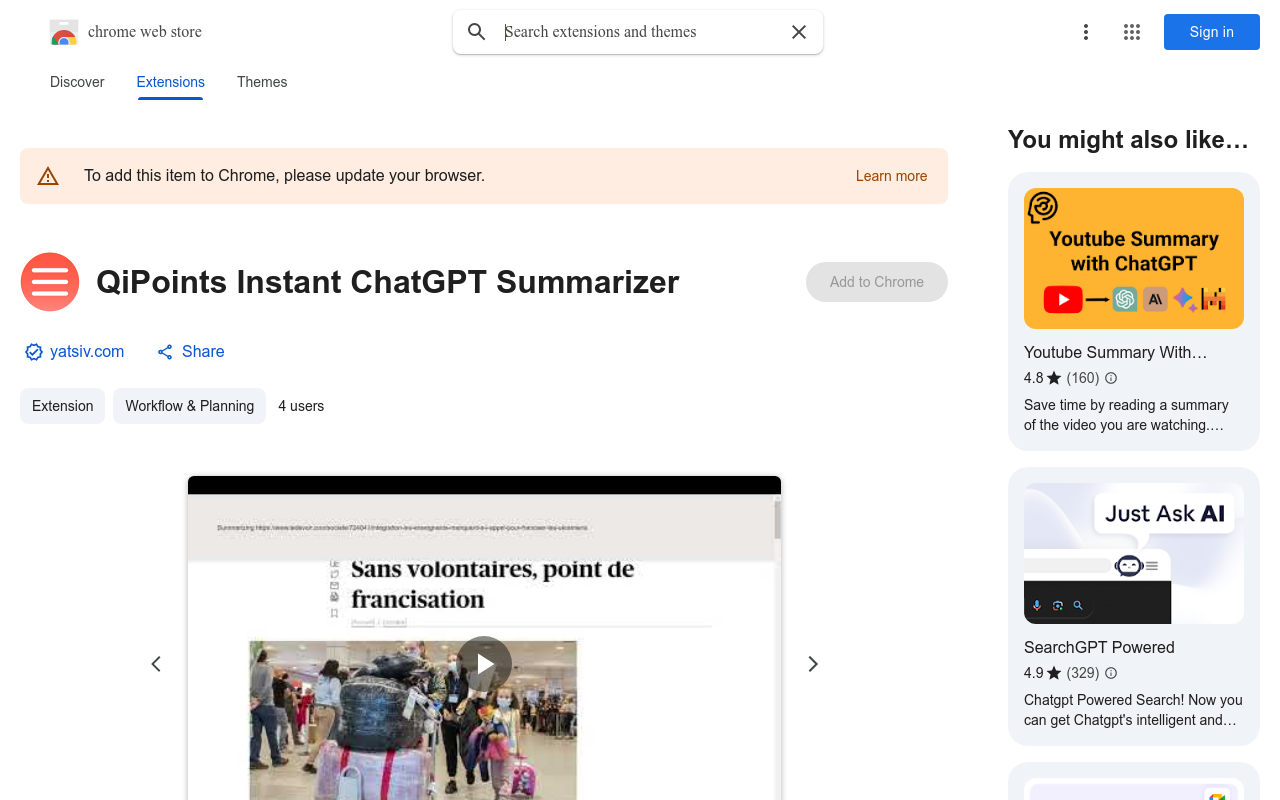Image resolution: width=1280 pixels, height=800 pixels.
Task: Click the QiPoints extension red icon
Action: pos(50,282)
